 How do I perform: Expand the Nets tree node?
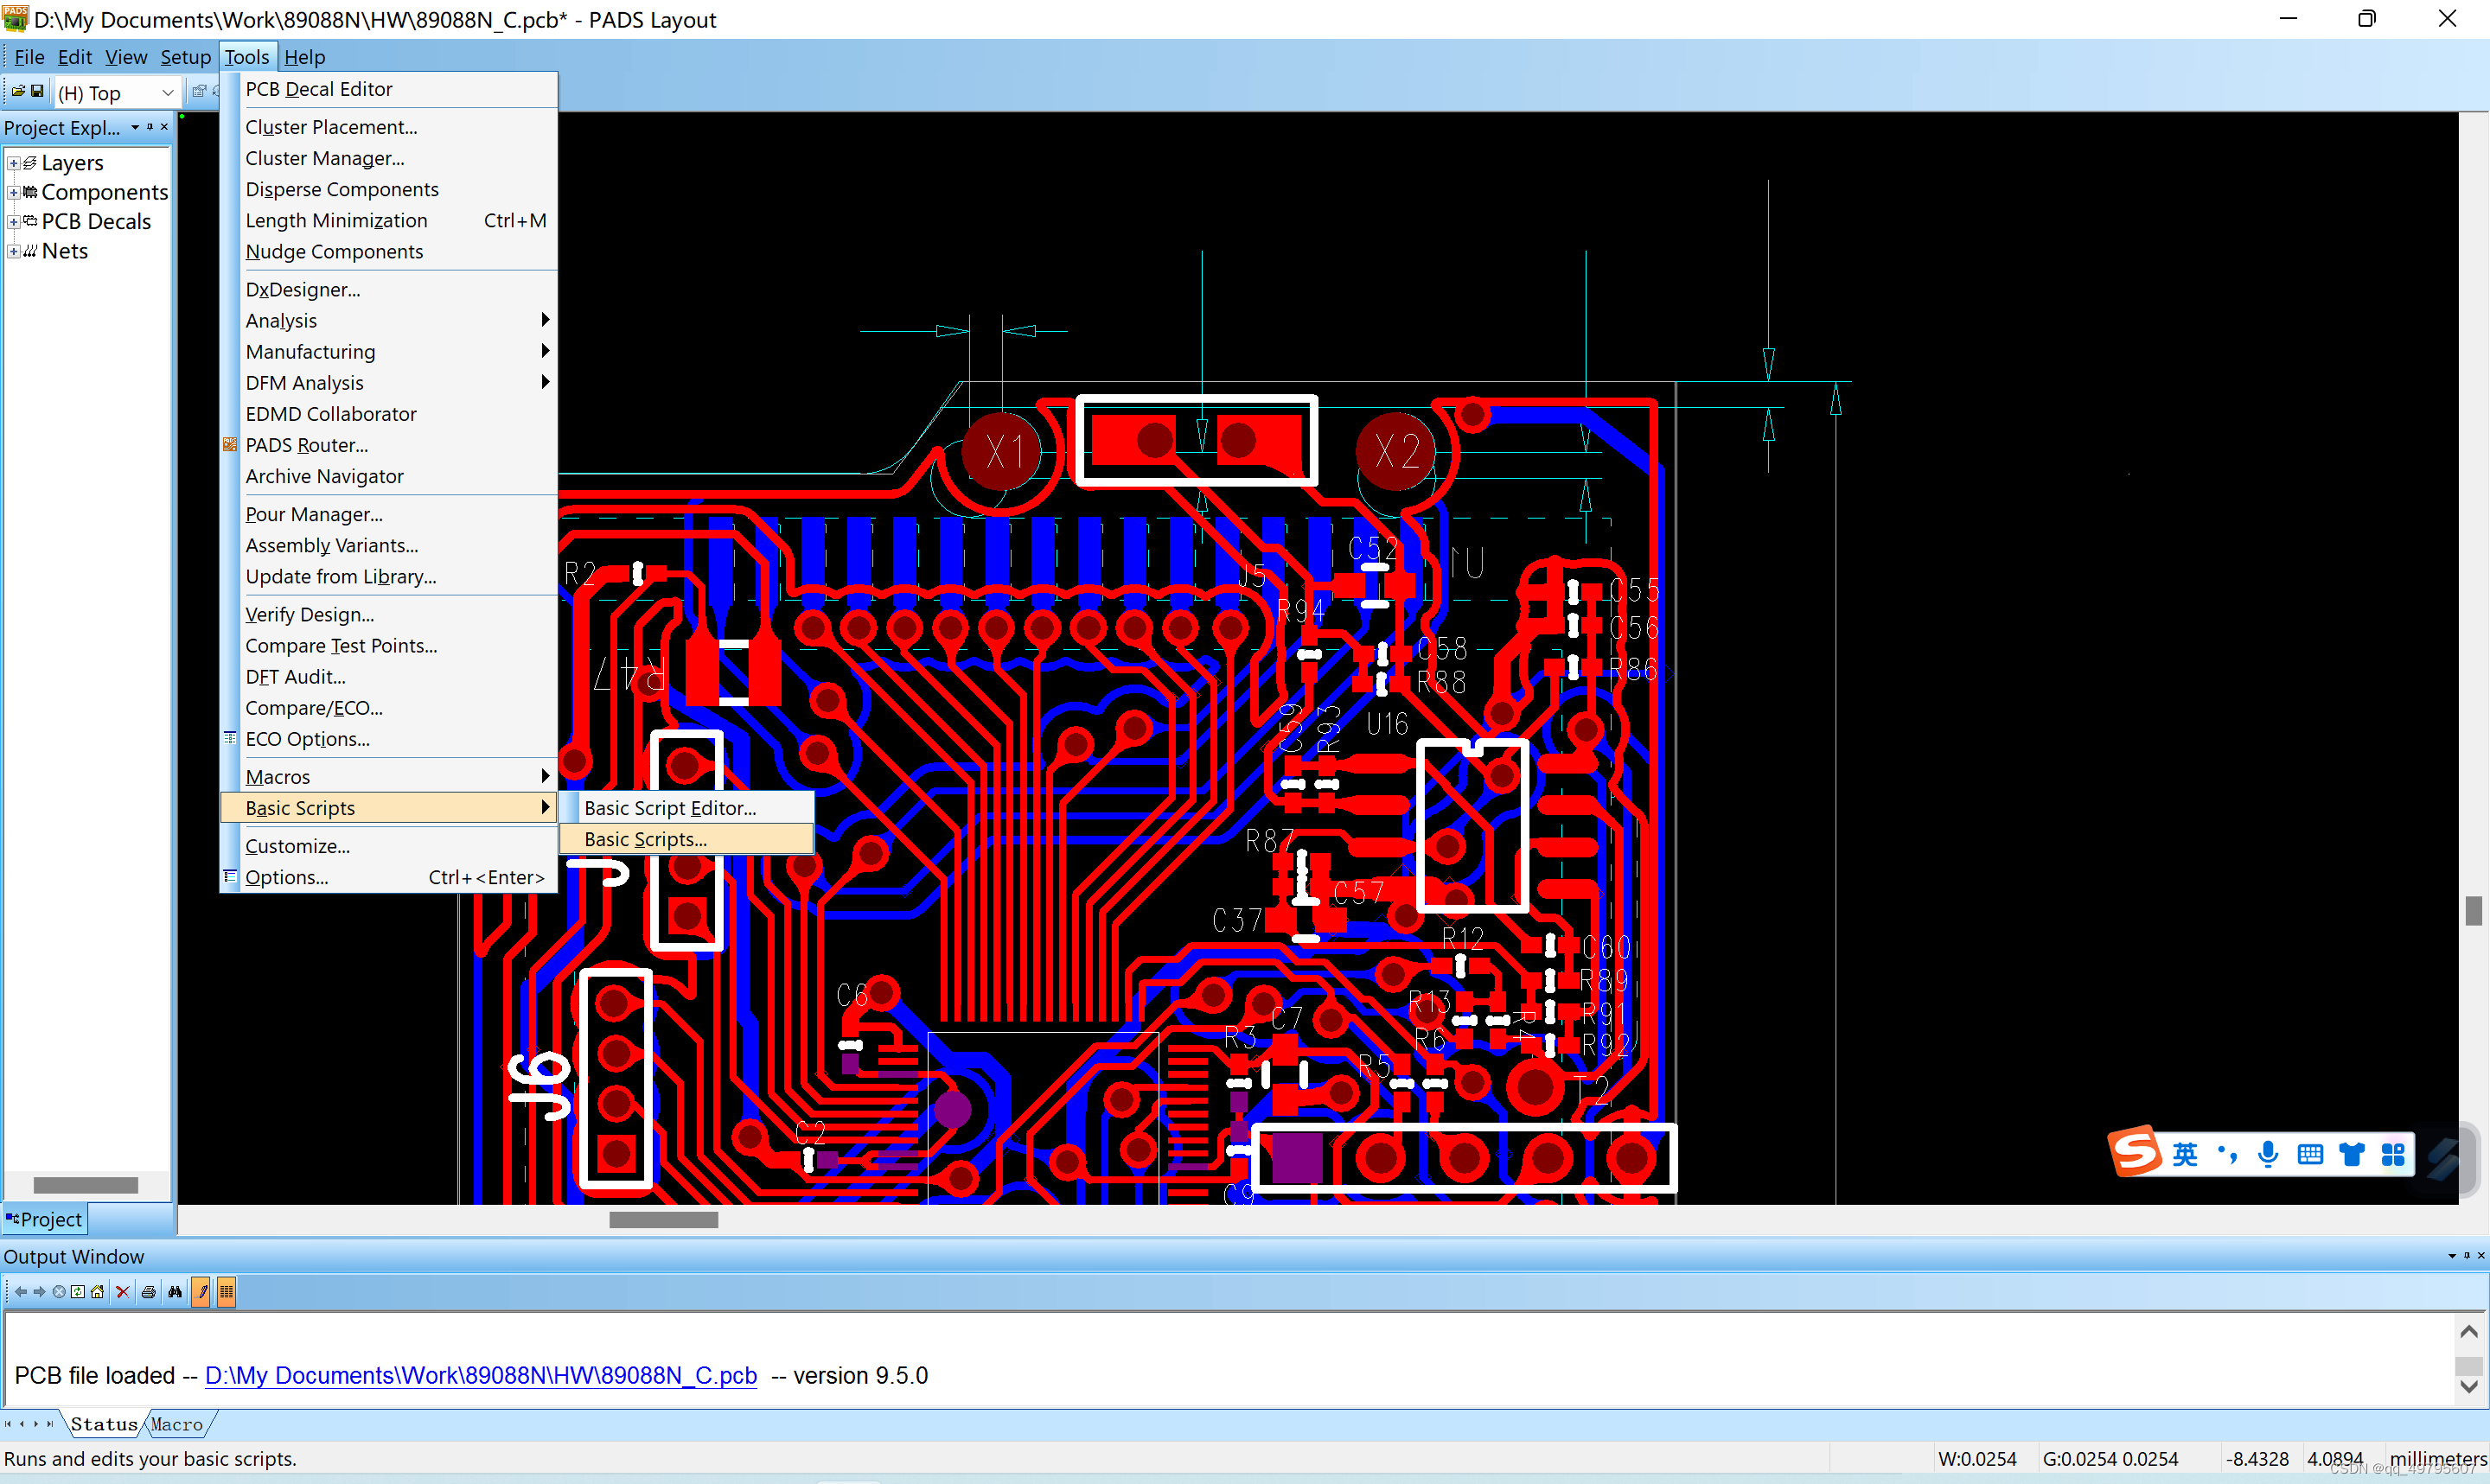click(x=13, y=251)
